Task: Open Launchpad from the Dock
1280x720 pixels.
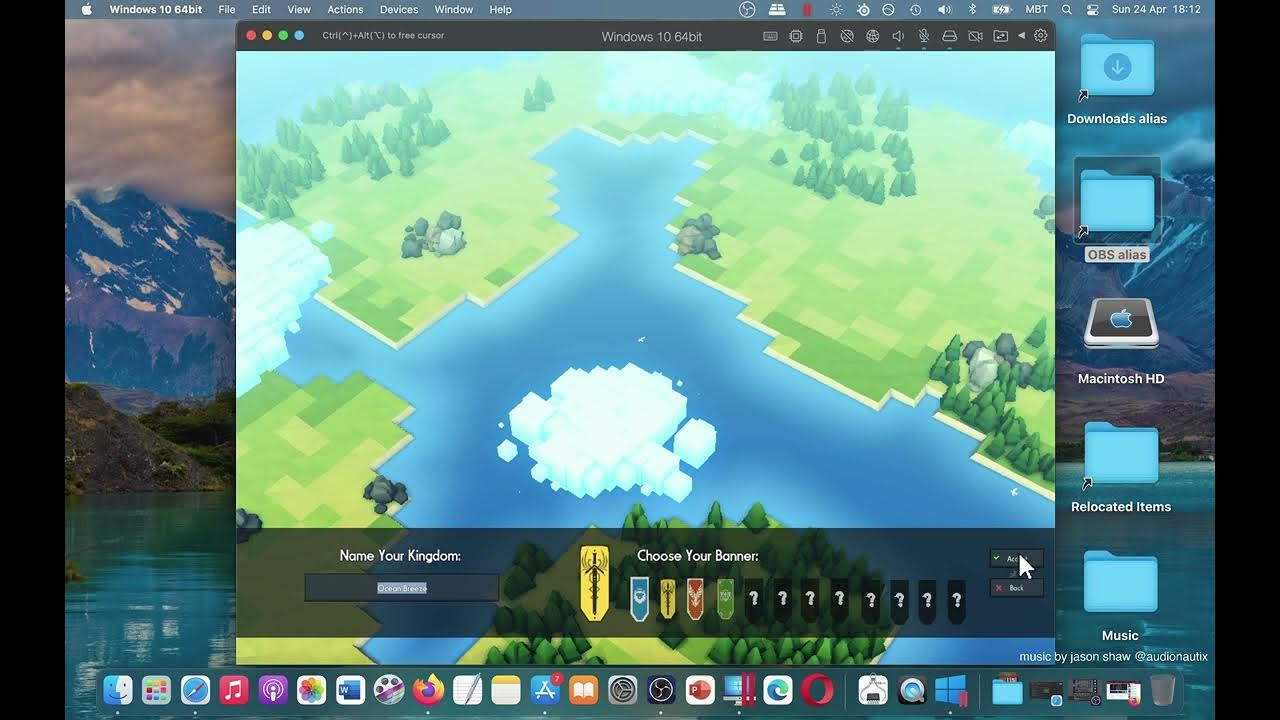Action: (156, 690)
